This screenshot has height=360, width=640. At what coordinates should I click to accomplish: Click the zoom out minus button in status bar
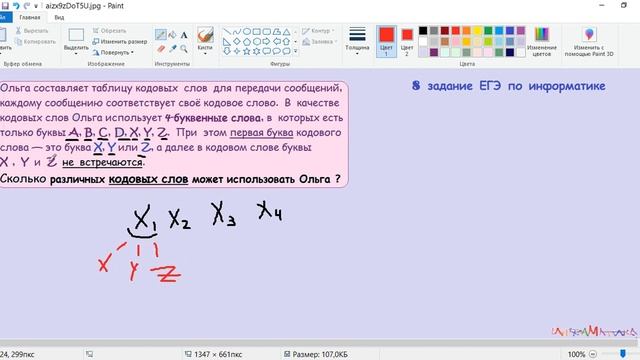click(x=593, y=354)
